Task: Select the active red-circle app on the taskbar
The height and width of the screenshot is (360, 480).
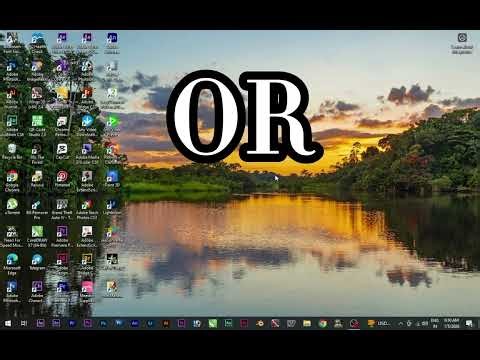Action: click(x=355, y=323)
